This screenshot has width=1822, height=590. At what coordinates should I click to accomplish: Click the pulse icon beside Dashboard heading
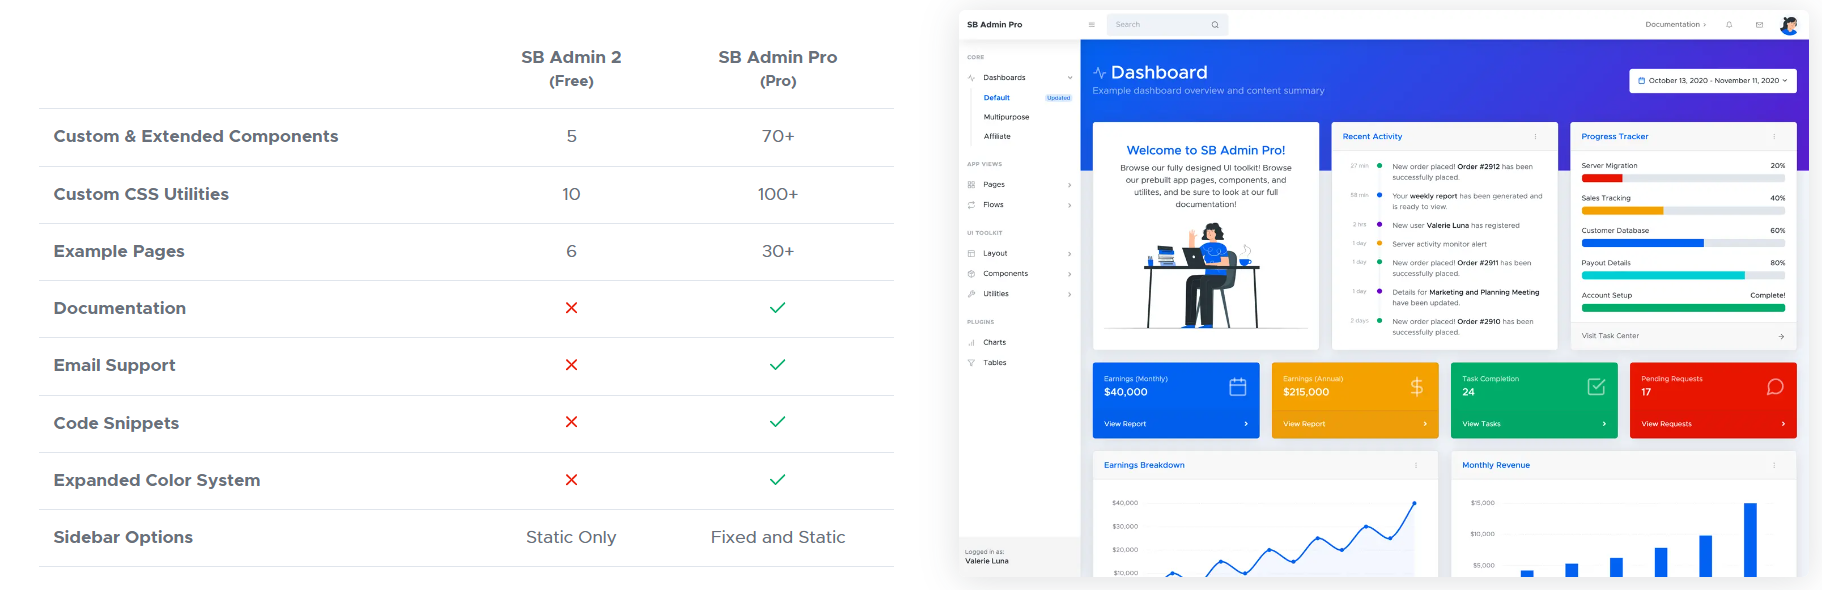pos(1099,73)
